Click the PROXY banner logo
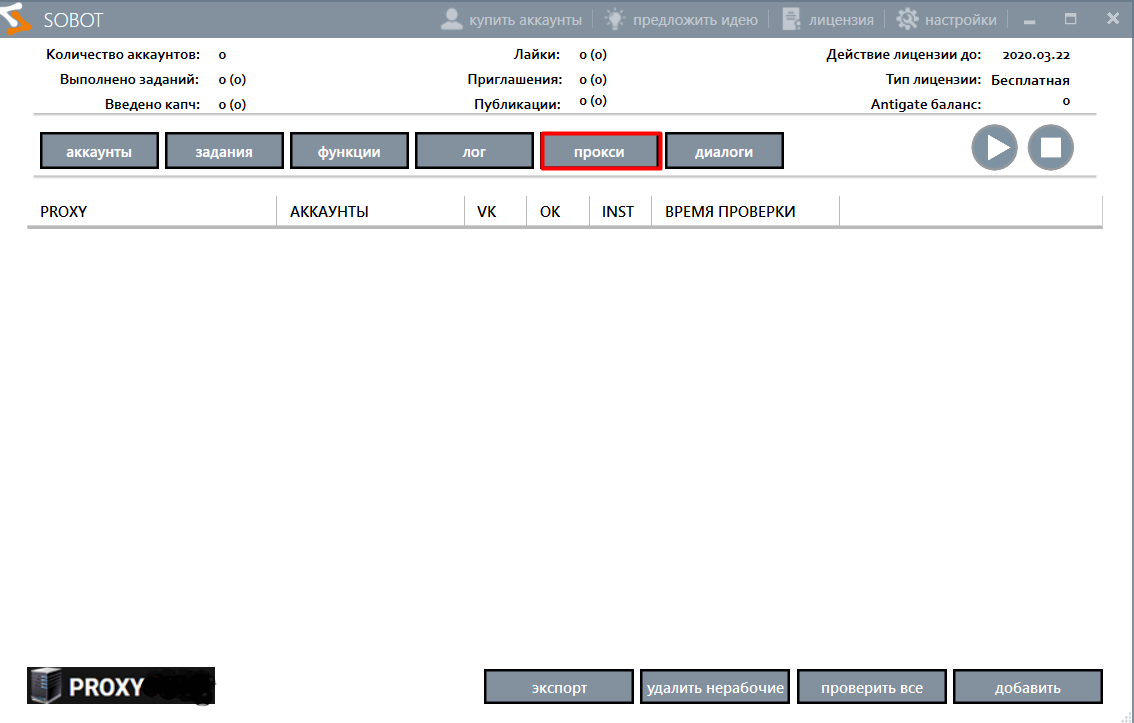 click(x=121, y=686)
